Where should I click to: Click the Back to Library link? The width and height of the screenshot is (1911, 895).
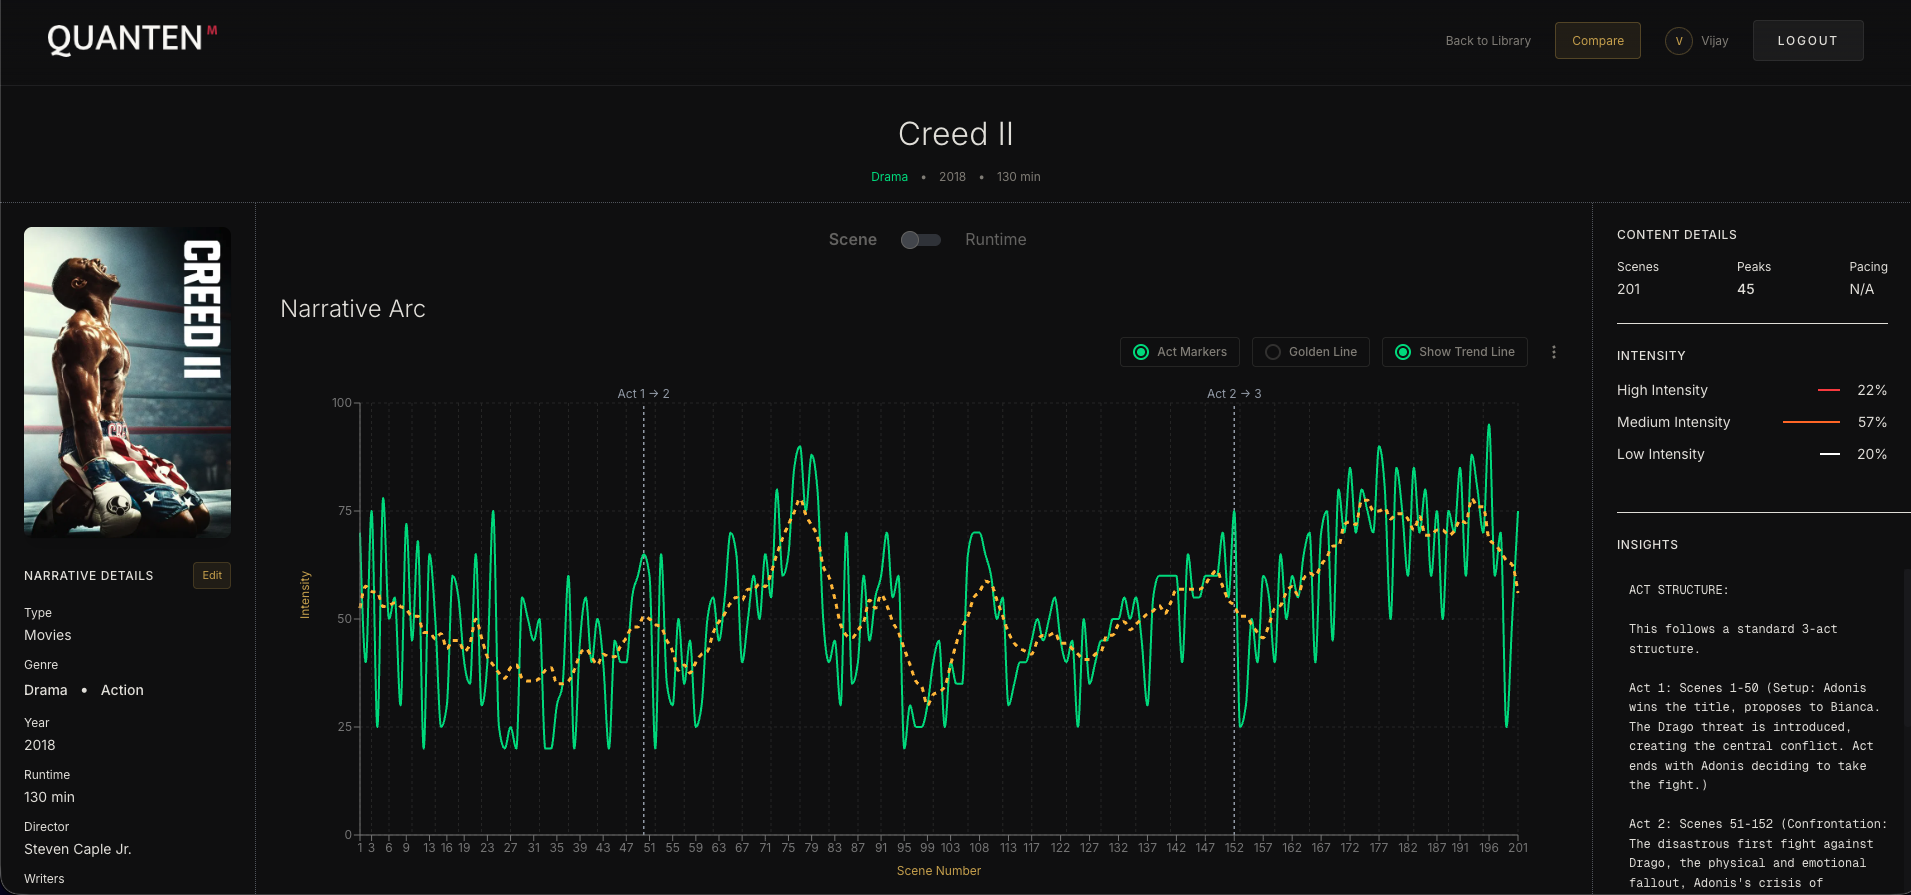1487,41
